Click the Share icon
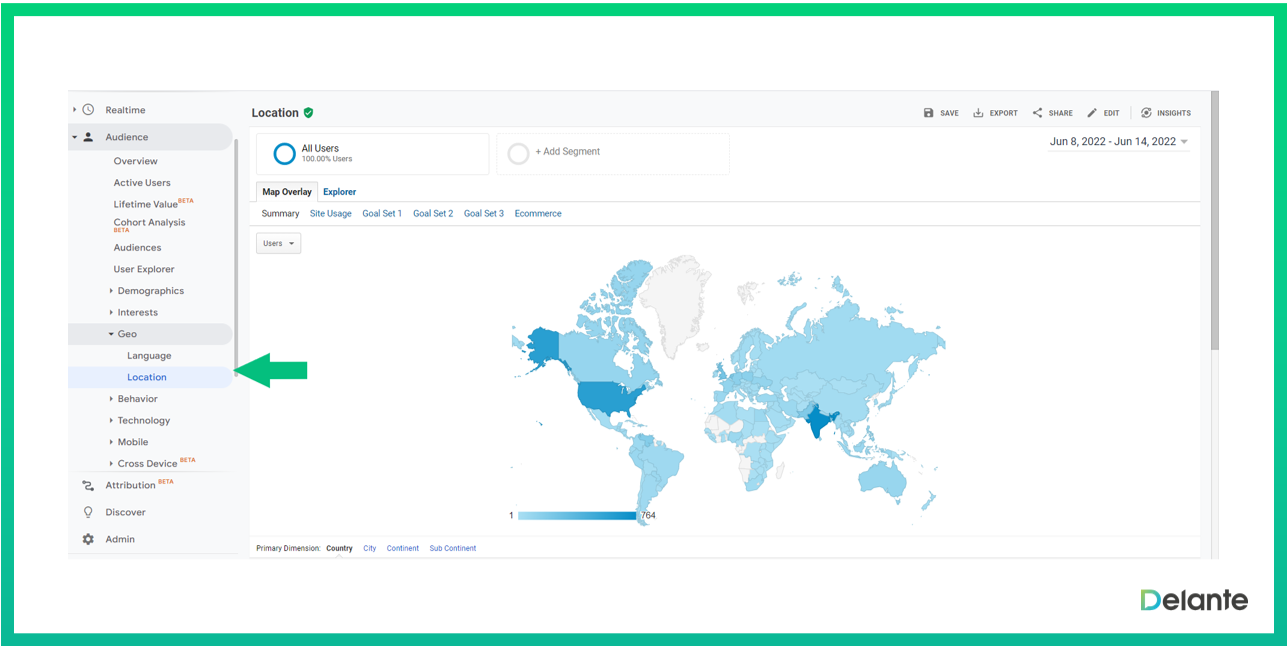The height and width of the screenshot is (646, 1288). coord(1037,113)
